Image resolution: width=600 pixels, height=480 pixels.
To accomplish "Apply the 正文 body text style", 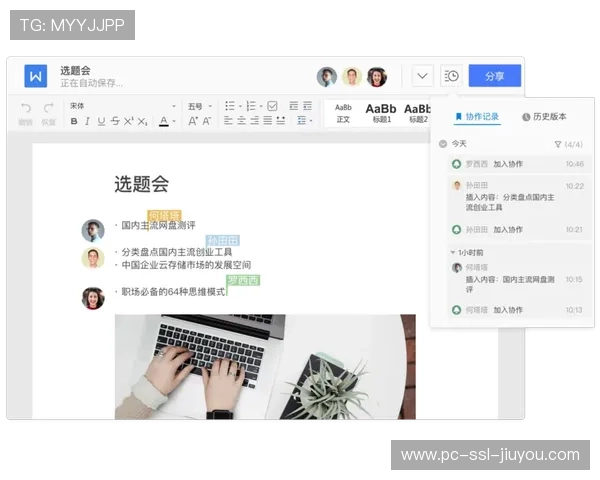I will (343, 113).
